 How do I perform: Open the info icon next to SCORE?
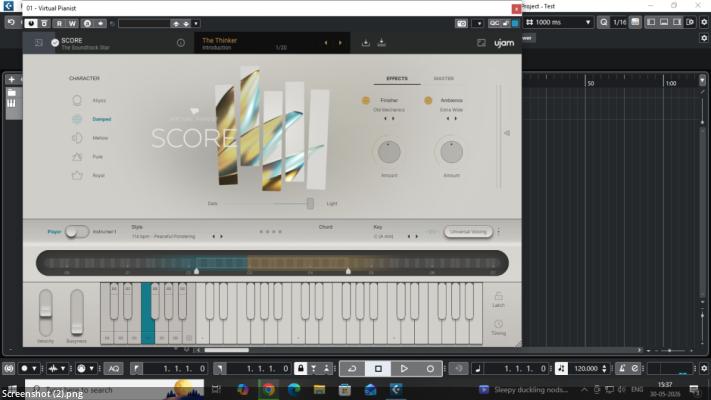click(x=181, y=43)
